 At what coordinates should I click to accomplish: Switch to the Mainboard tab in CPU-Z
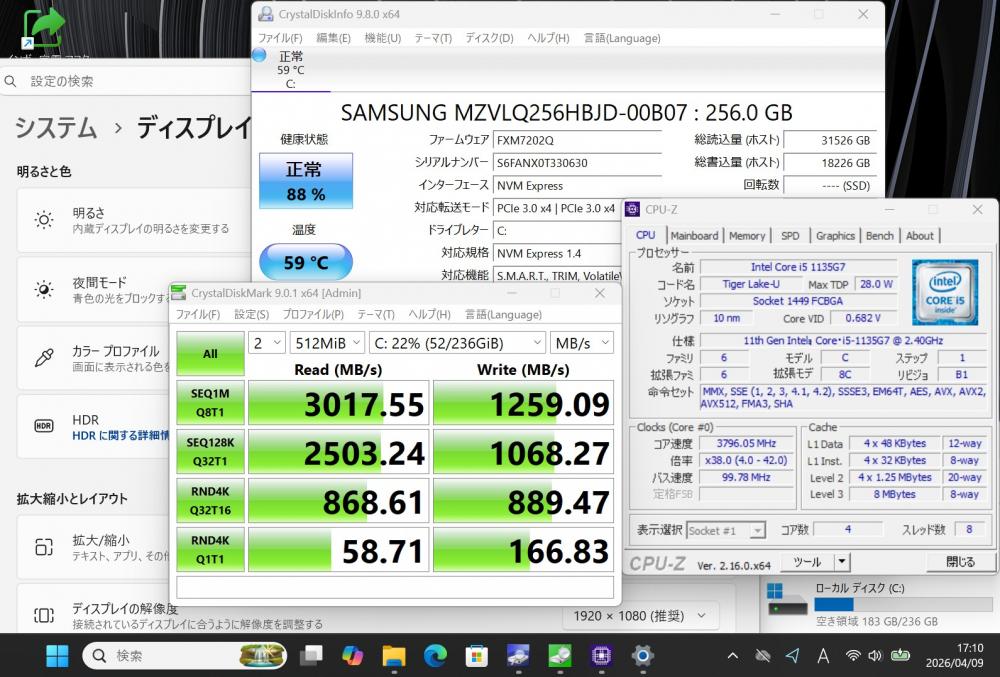tap(694, 236)
